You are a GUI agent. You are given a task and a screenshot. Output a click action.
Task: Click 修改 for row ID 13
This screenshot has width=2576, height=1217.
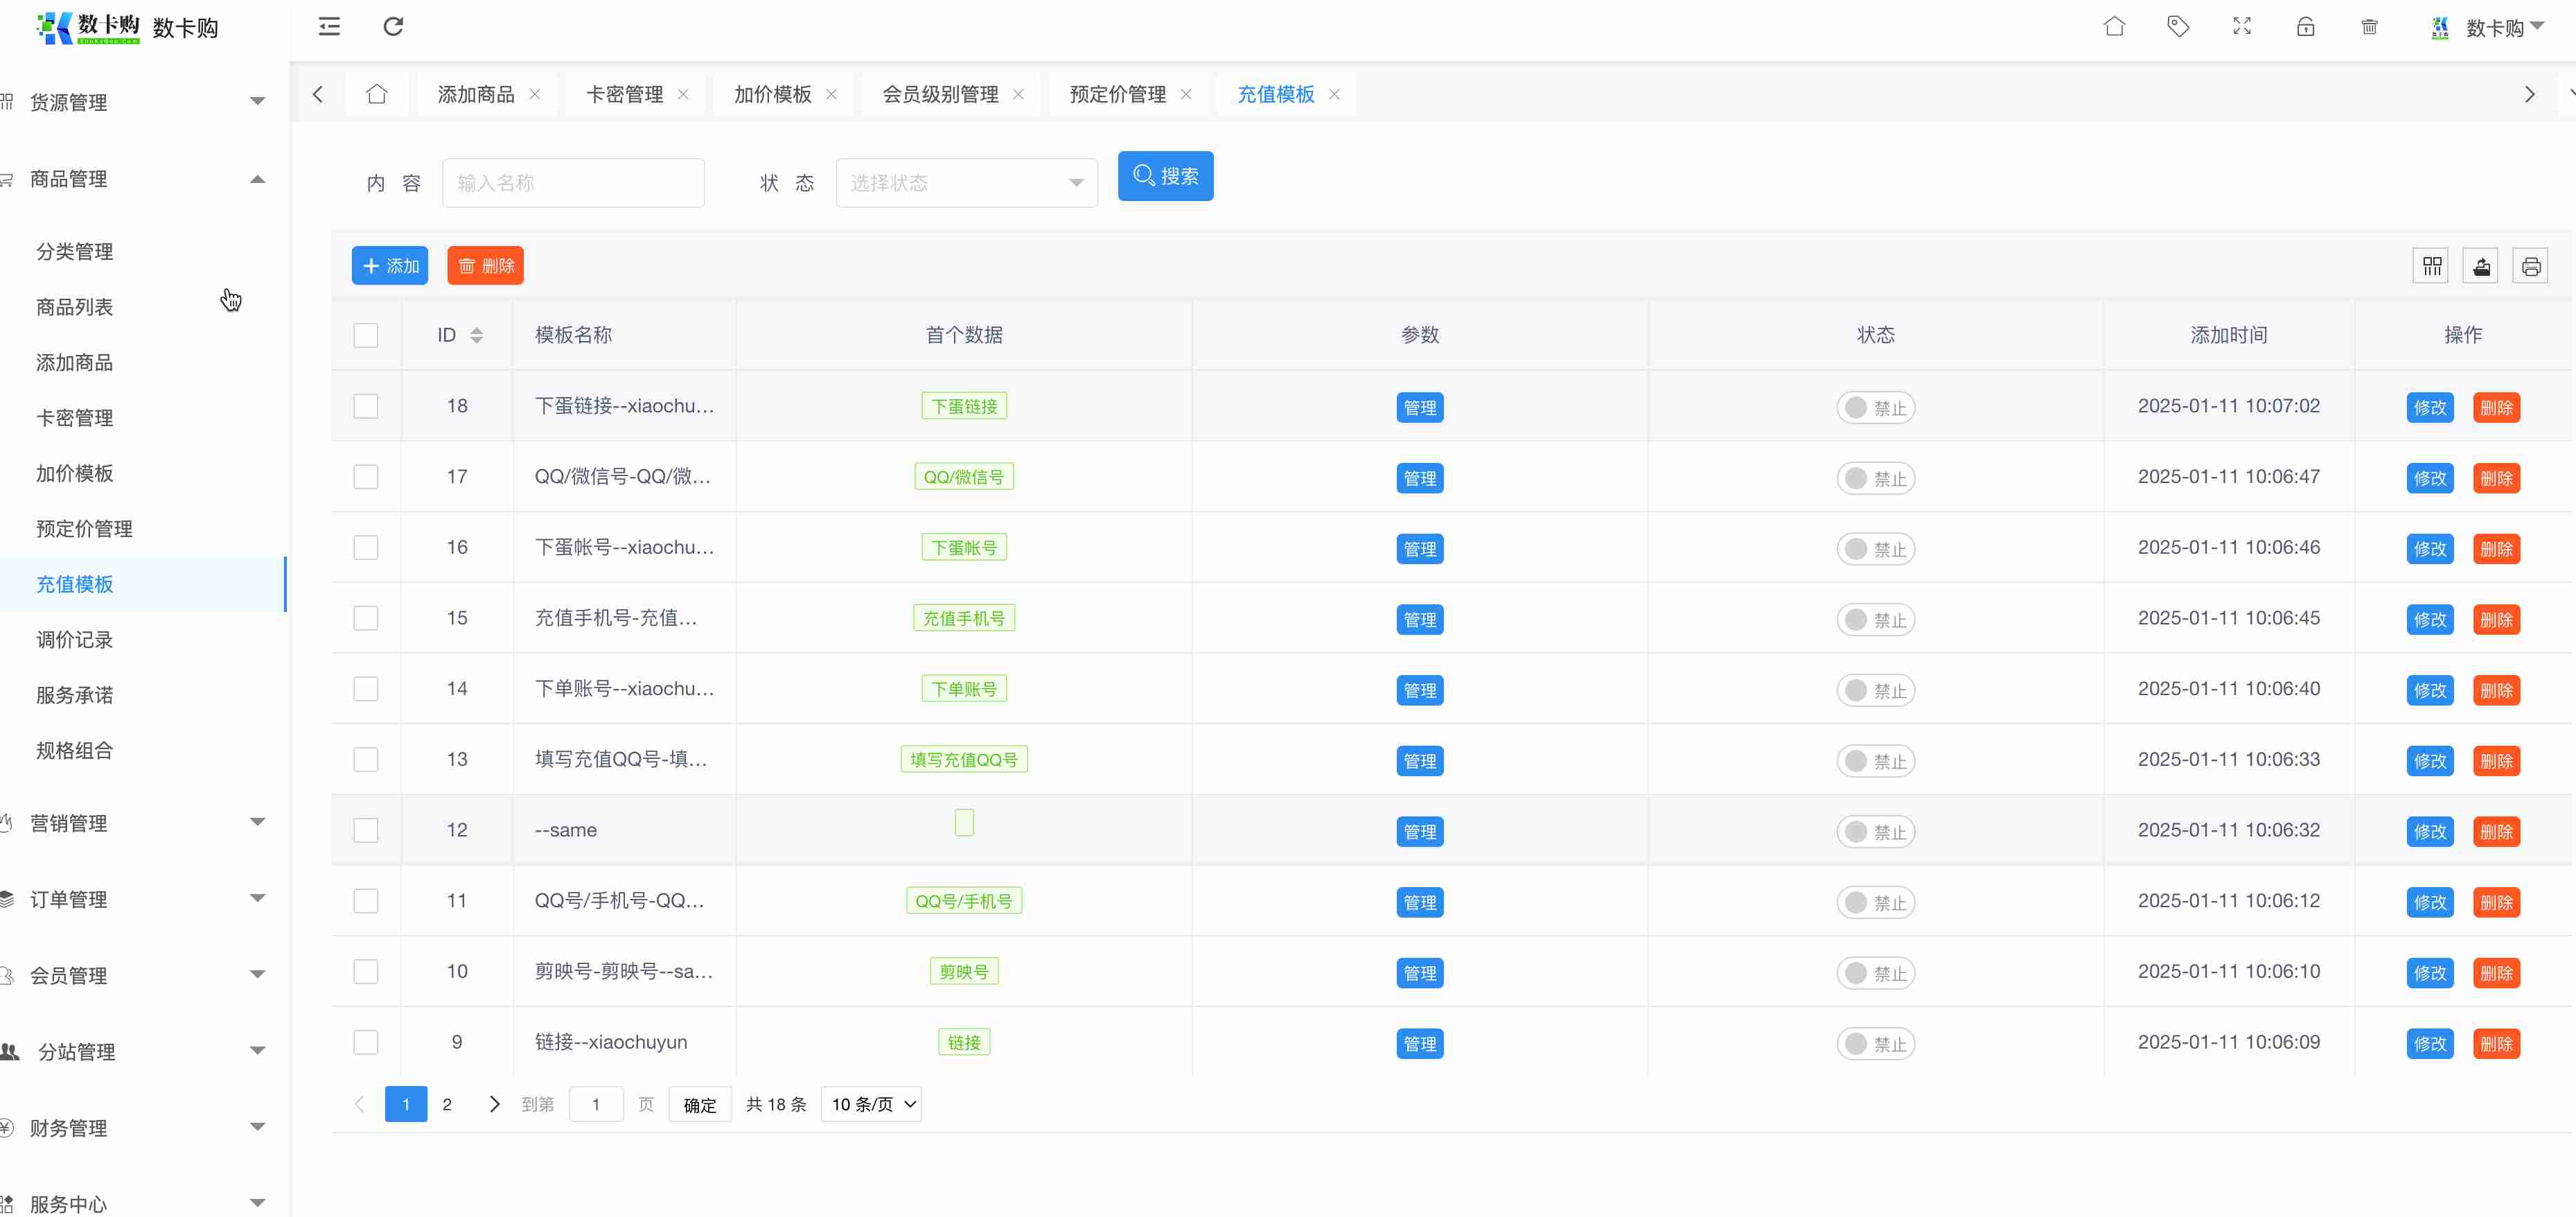(x=2429, y=761)
